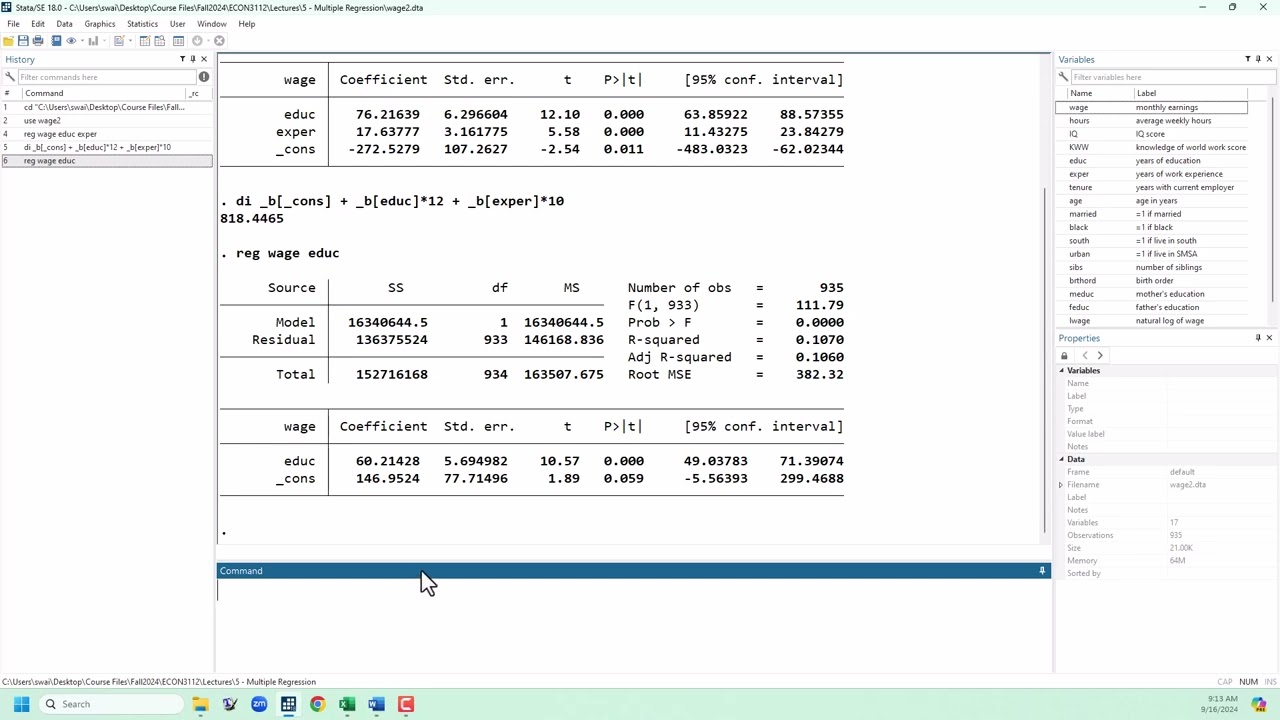Open dropdown arrow next to Viewer icon
This screenshot has height=720, width=1280.
coord(82,41)
